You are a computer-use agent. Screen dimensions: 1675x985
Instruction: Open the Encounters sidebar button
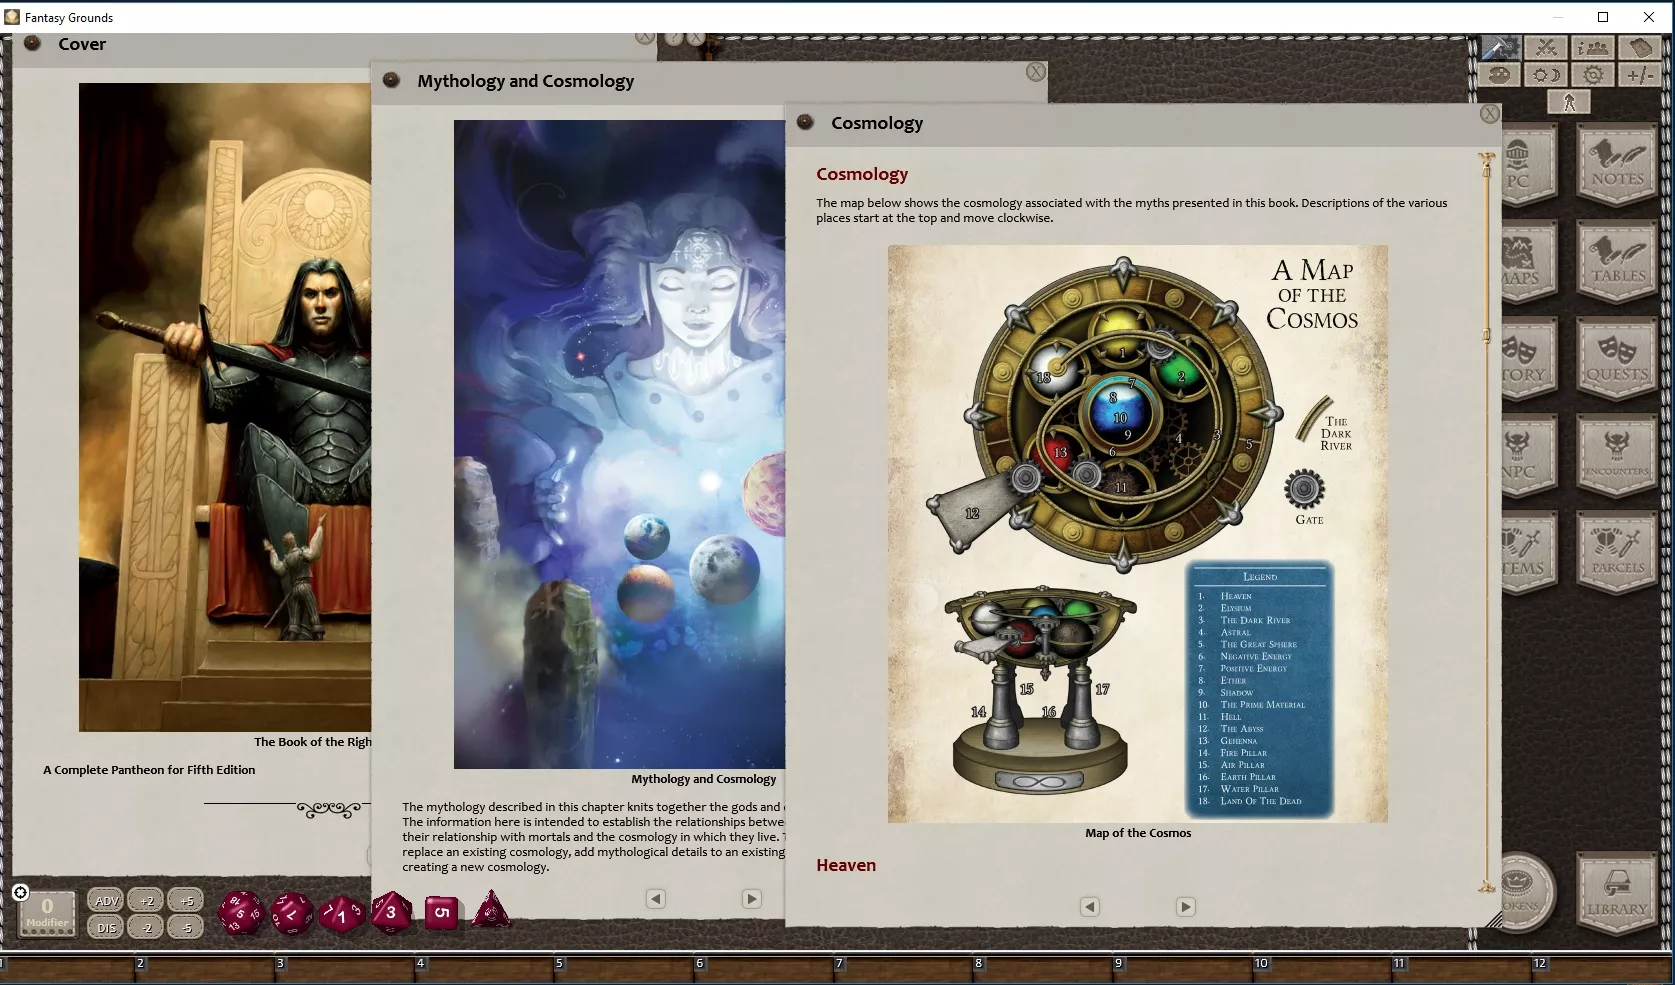click(1617, 457)
